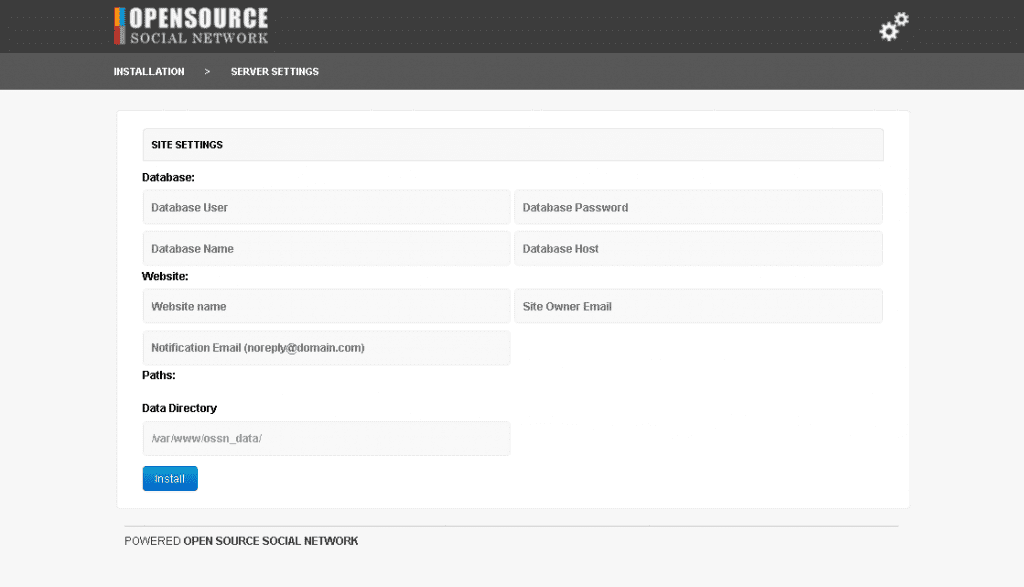This screenshot has height=587, width=1024.
Task: Click the Database section label
Action: (x=168, y=178)
